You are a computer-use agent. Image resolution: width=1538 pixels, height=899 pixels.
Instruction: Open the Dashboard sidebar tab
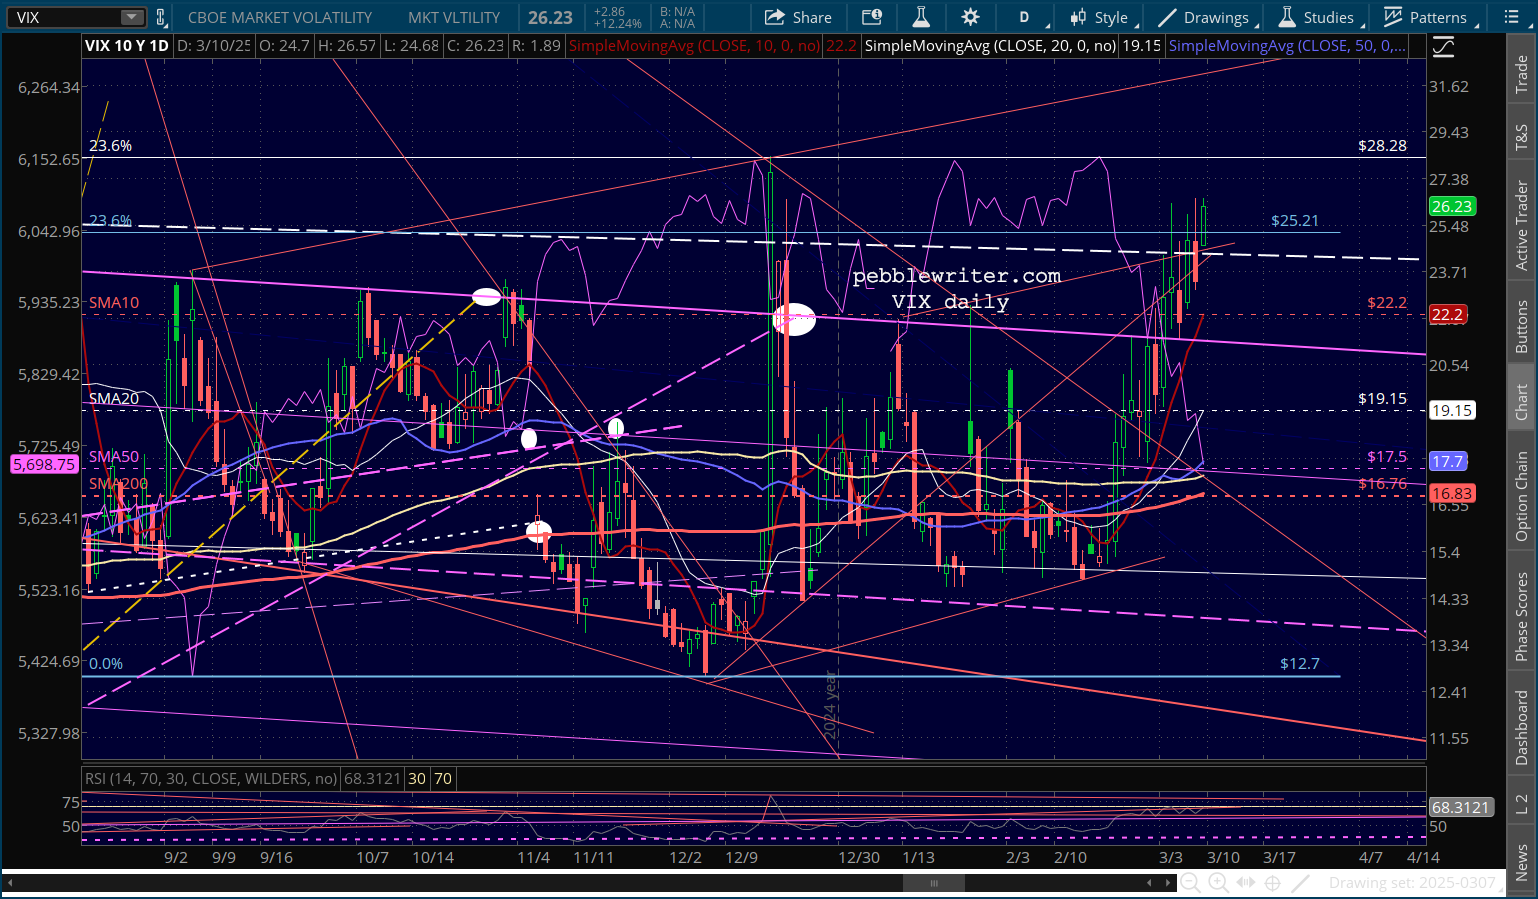[1521, 727]
